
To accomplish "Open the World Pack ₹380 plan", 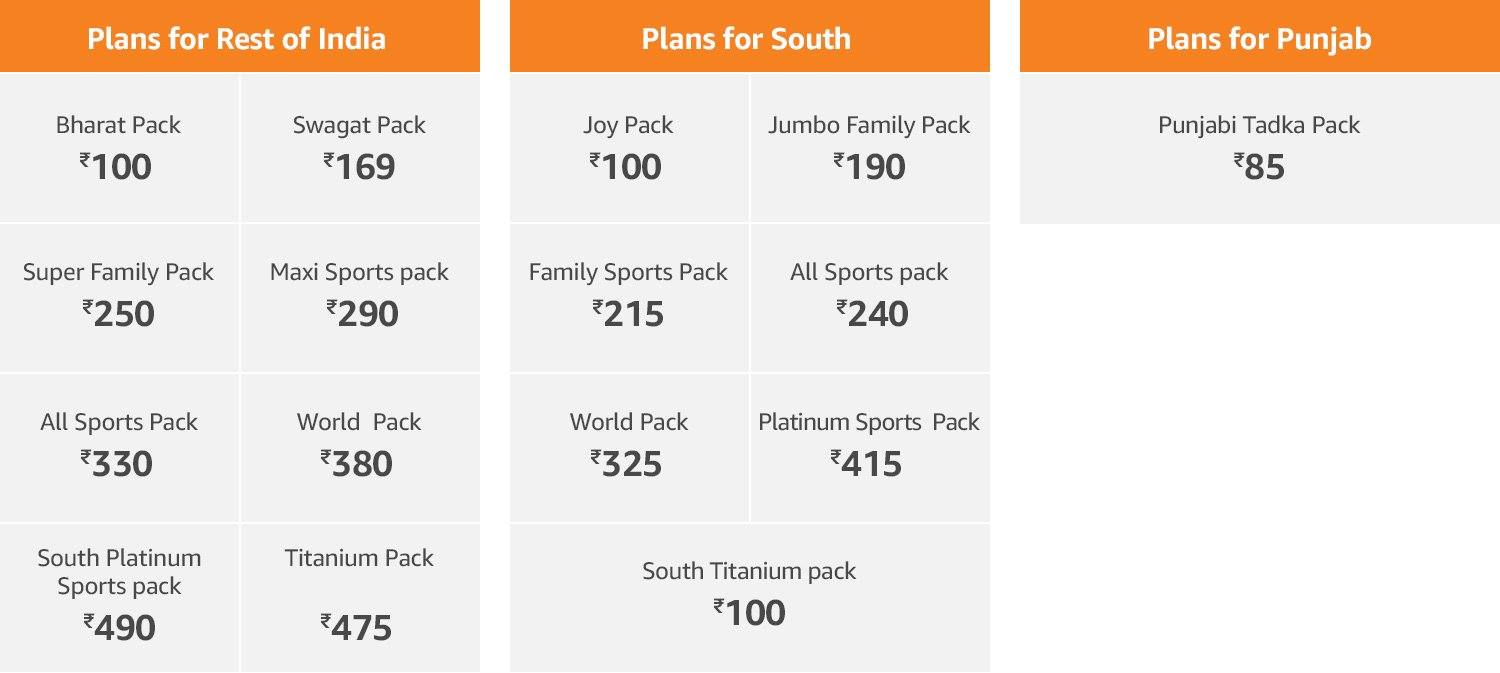I will click(360, 448).
